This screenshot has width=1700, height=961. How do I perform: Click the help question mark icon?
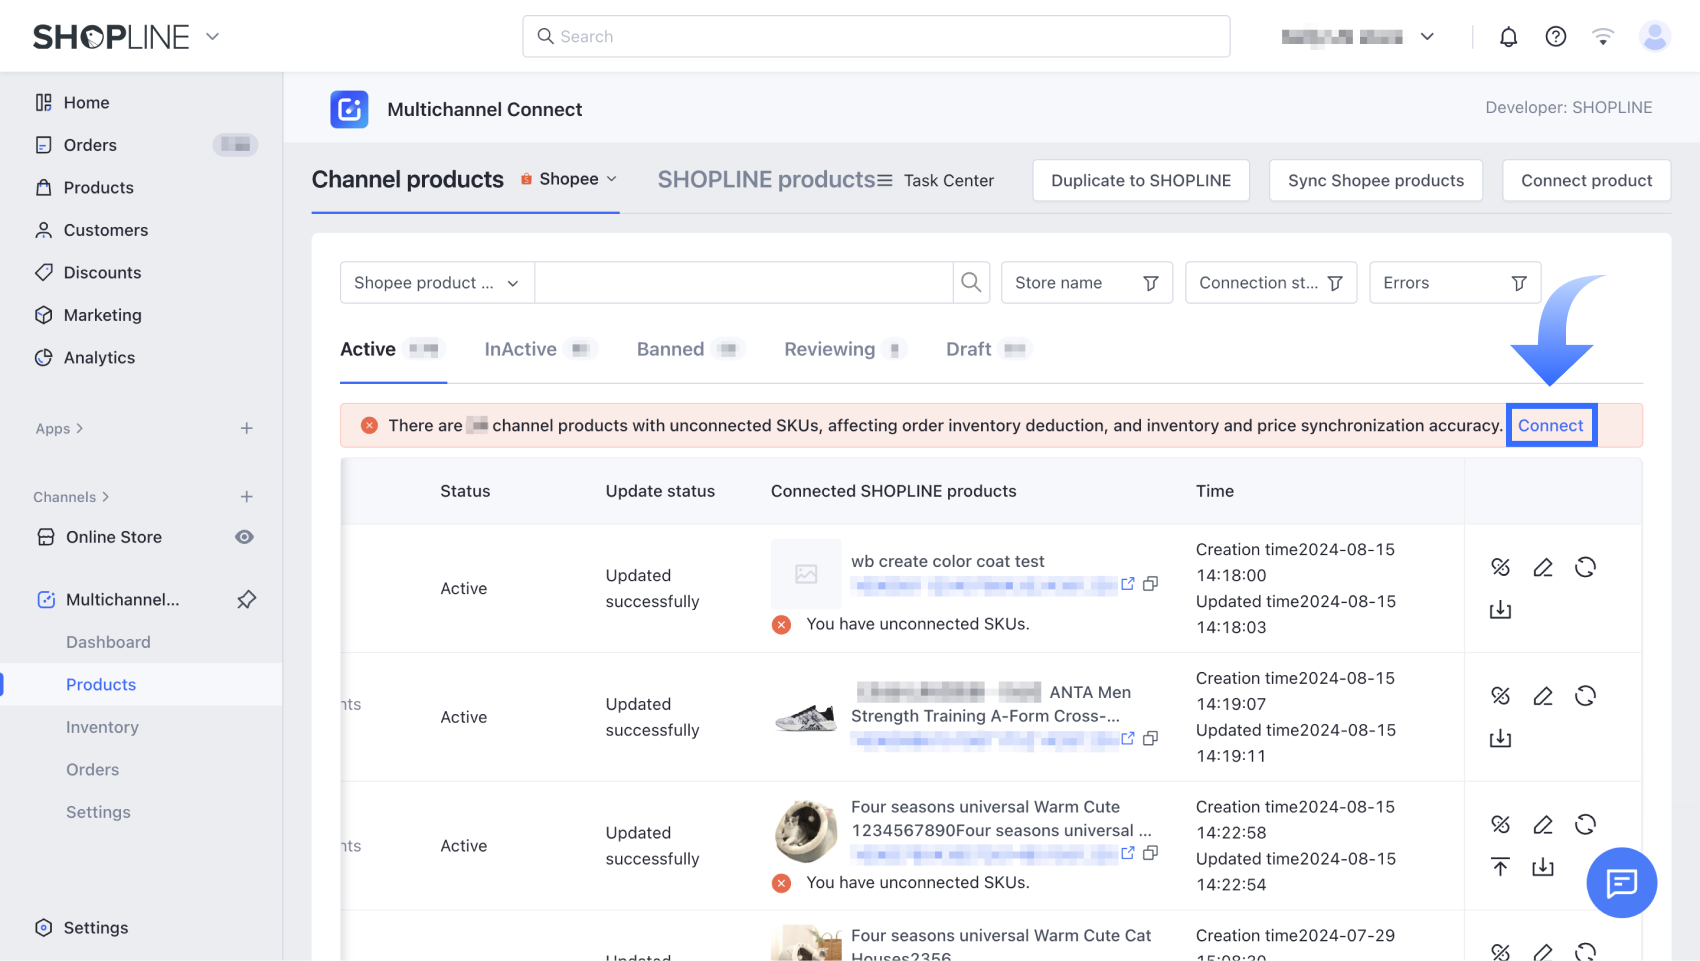1555,37
